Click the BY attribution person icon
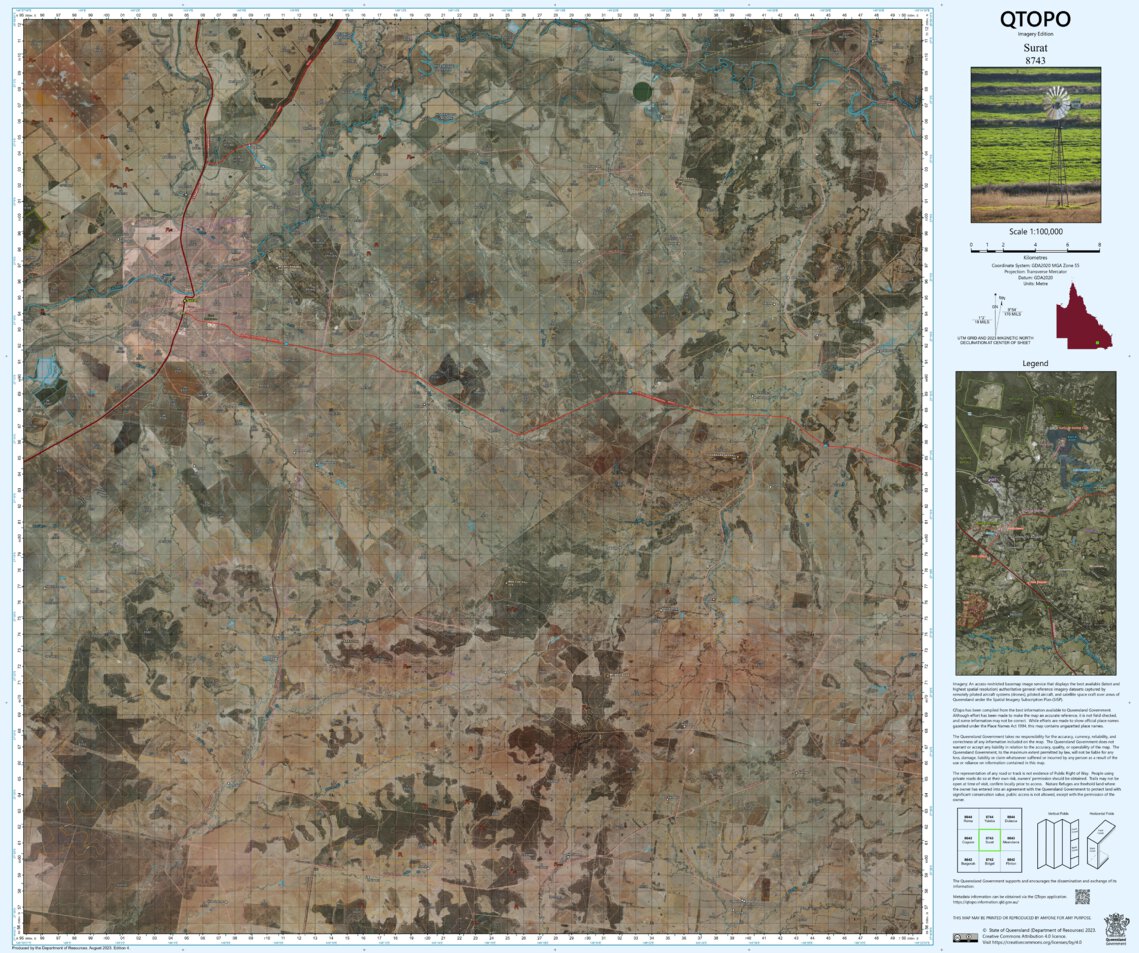This screenshot has height=953, width=1139. point(968,937)
